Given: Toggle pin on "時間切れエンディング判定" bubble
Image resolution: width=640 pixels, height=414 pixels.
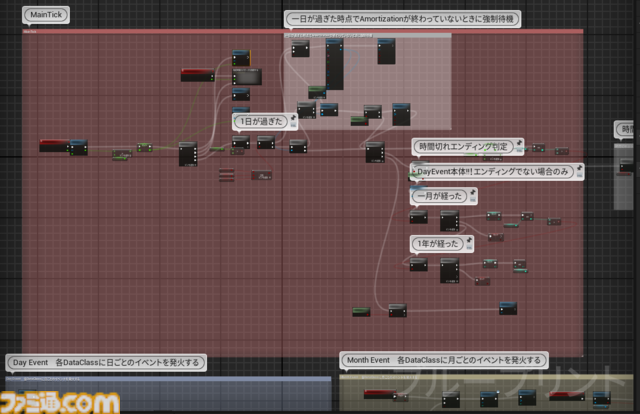Looking at the screenshot, I should click(521, 143).
